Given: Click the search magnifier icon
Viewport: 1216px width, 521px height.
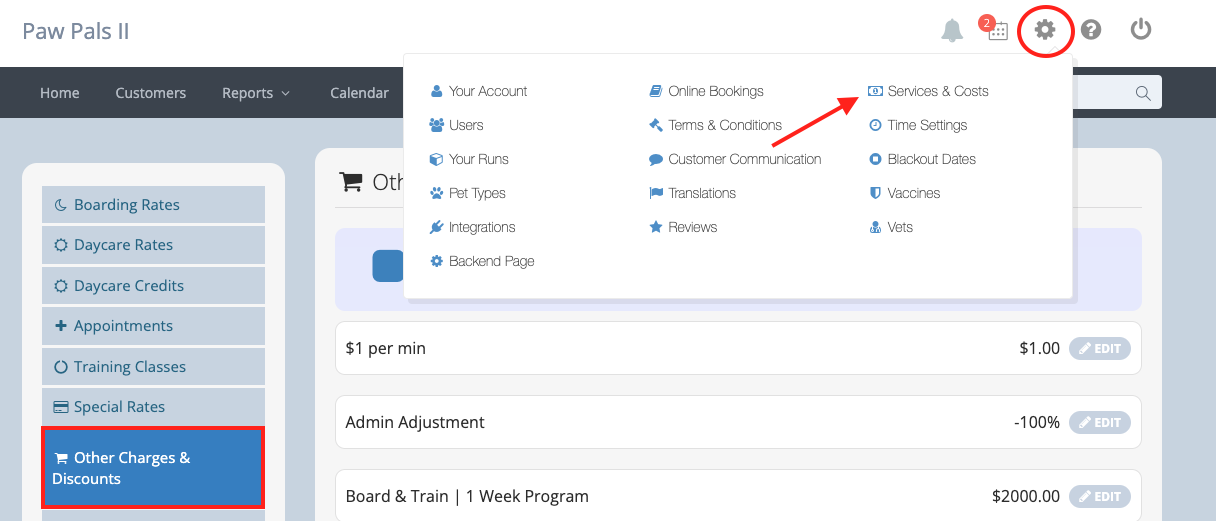Looking at the screenshot, I should (1143, 93).
